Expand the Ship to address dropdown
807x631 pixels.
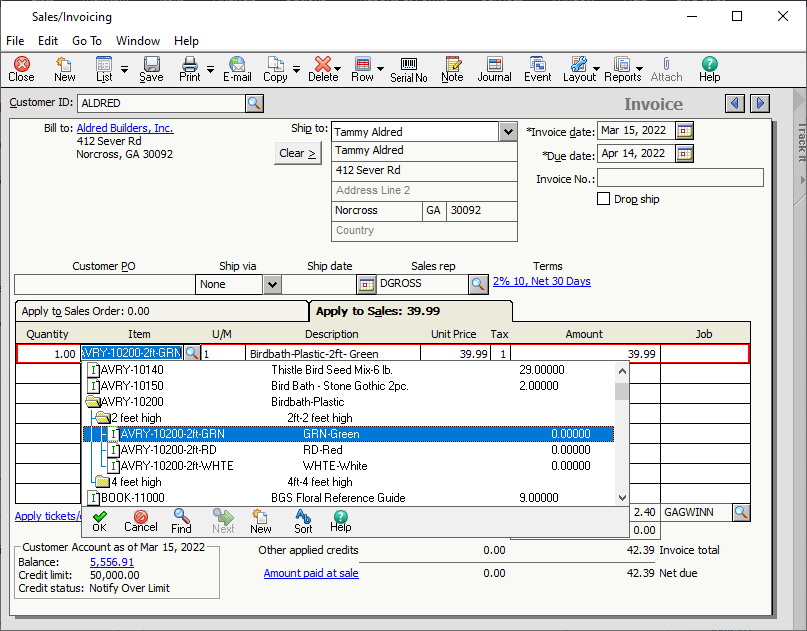pos(507,132)
